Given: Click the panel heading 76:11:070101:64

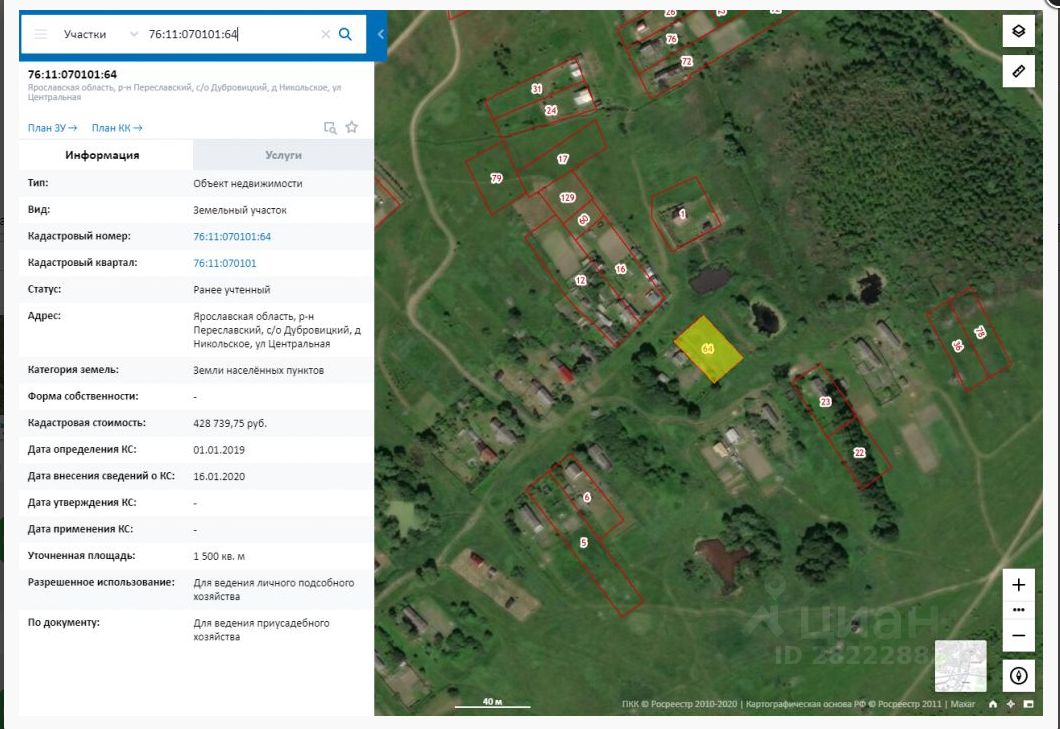Looking at the screenshot, I should [72, 74].
